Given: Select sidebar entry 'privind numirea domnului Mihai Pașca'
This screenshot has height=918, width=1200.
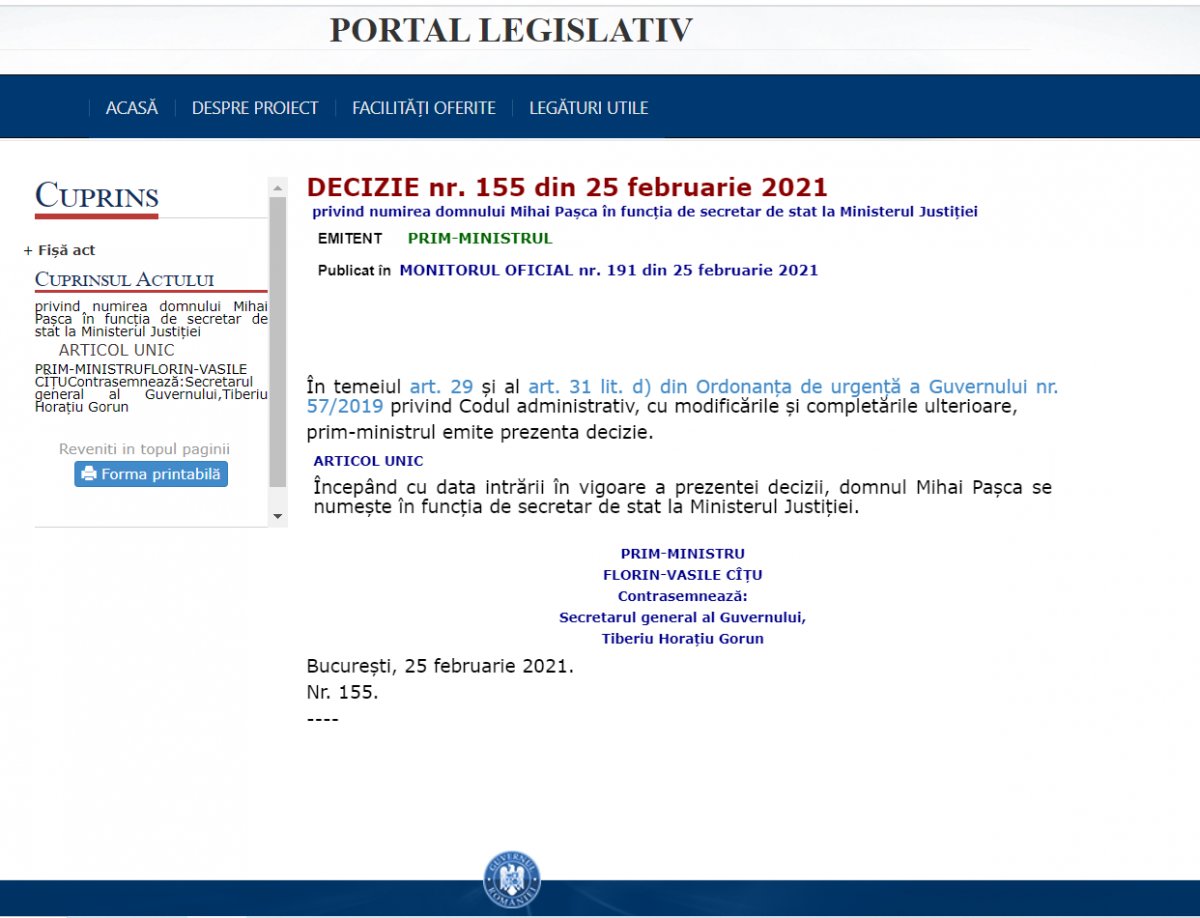Looking at the screenshot, I should [x=151, y=318].
